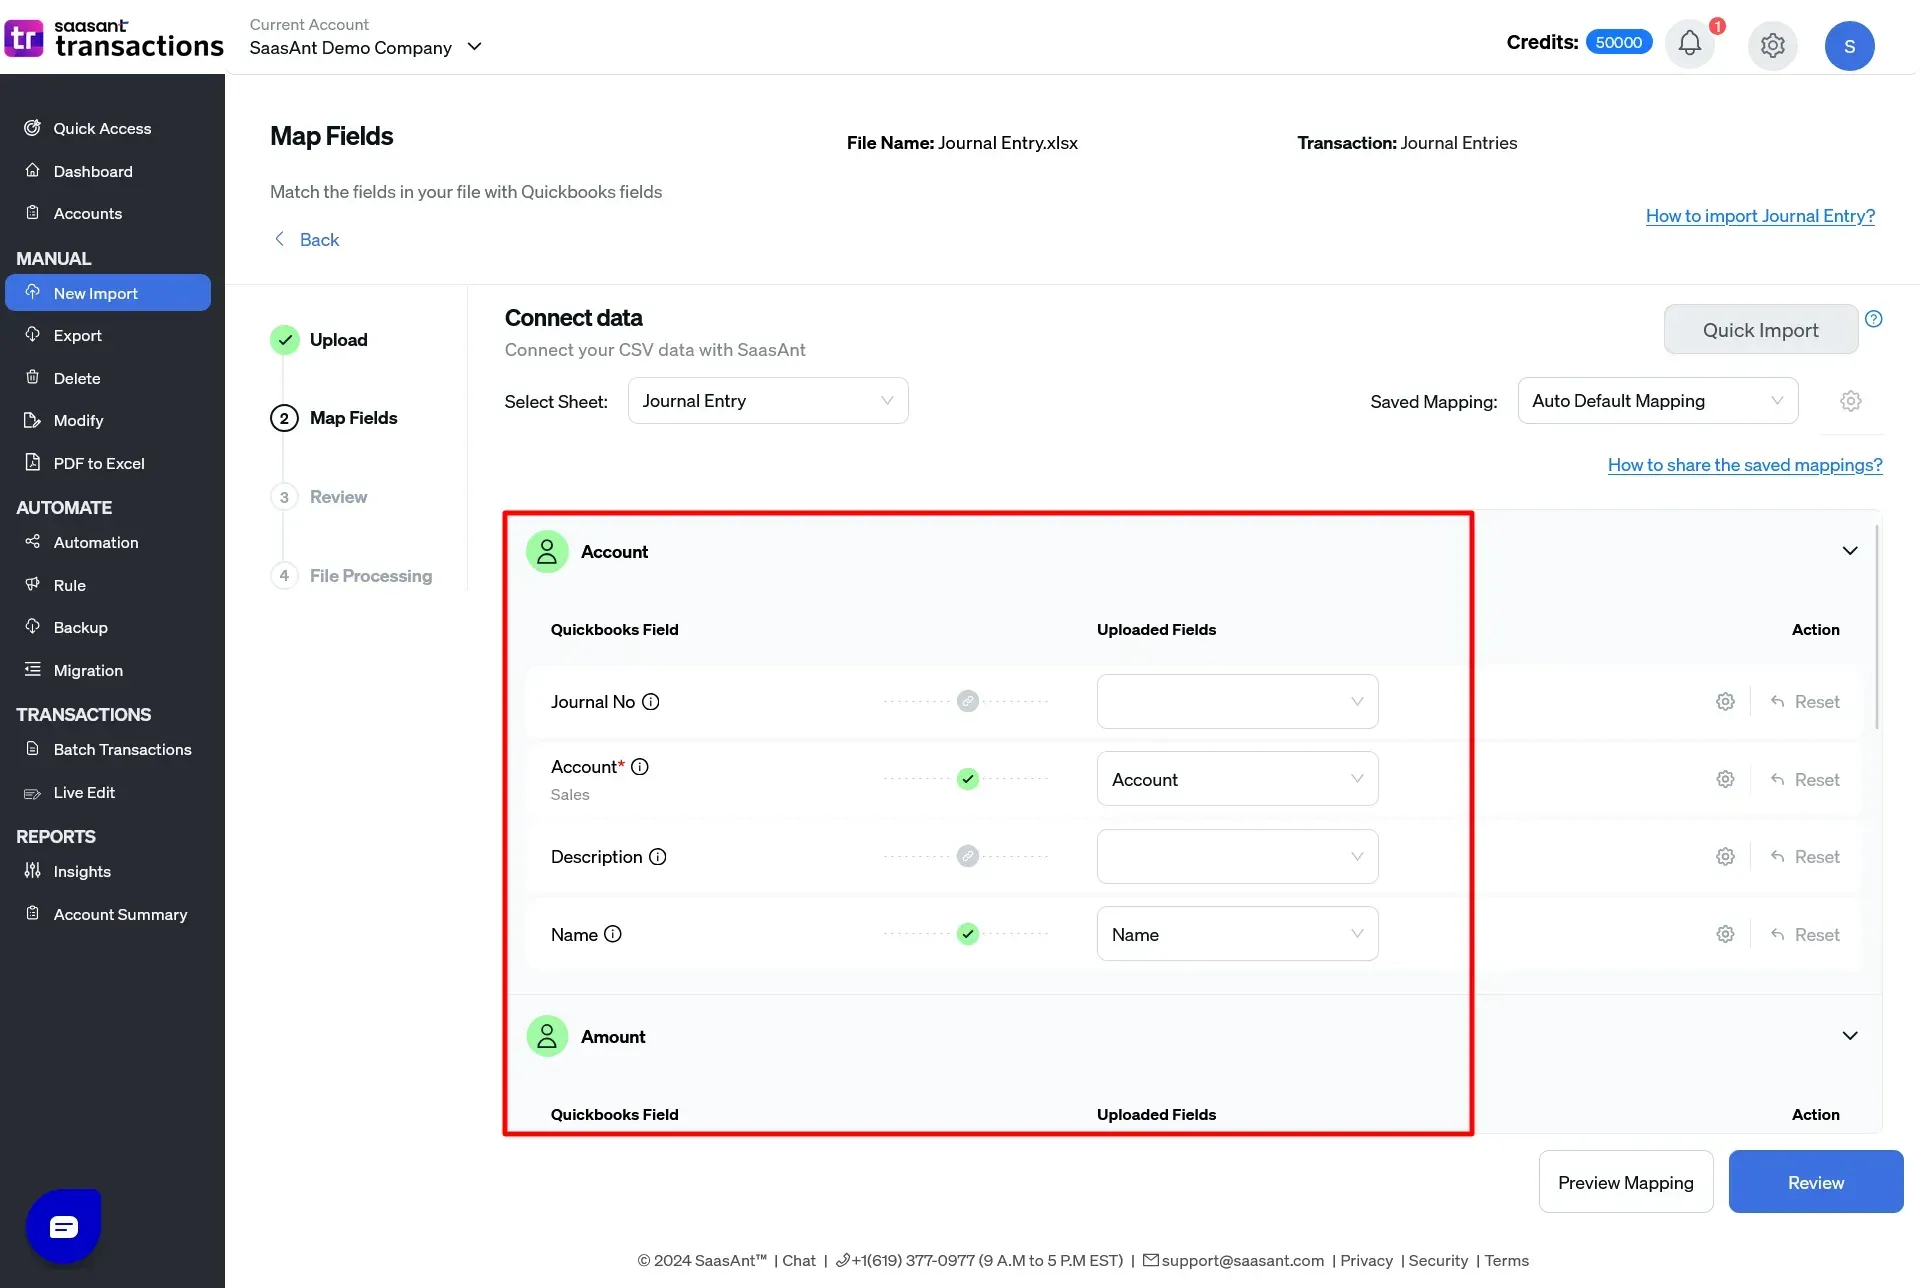
Task: Open the top header settings gear
Action: (x=1772, y=45)
